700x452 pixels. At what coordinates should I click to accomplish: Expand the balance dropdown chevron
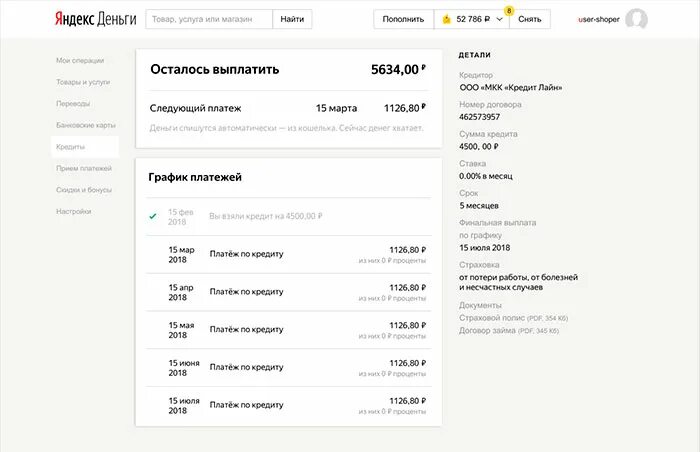point(499,19)
